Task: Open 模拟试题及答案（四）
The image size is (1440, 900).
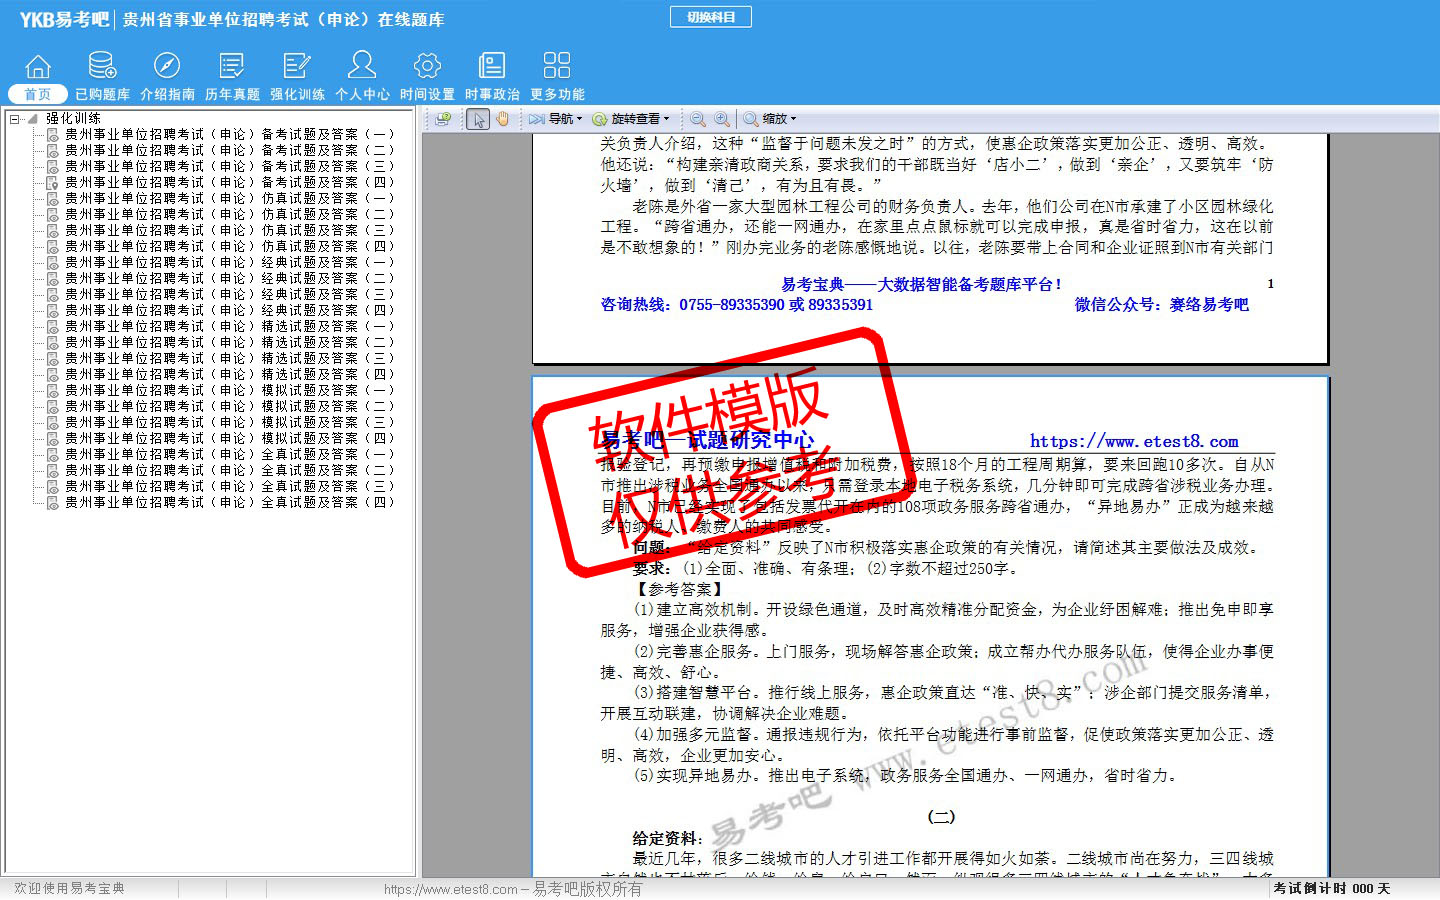Action: point(230,438)
